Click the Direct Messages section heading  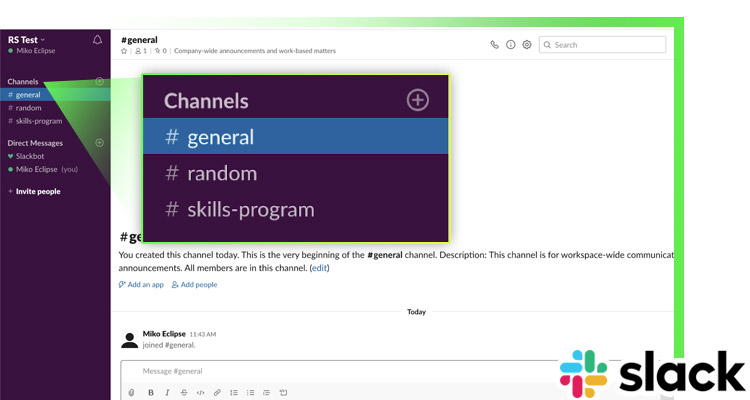[x=35, y=143]
